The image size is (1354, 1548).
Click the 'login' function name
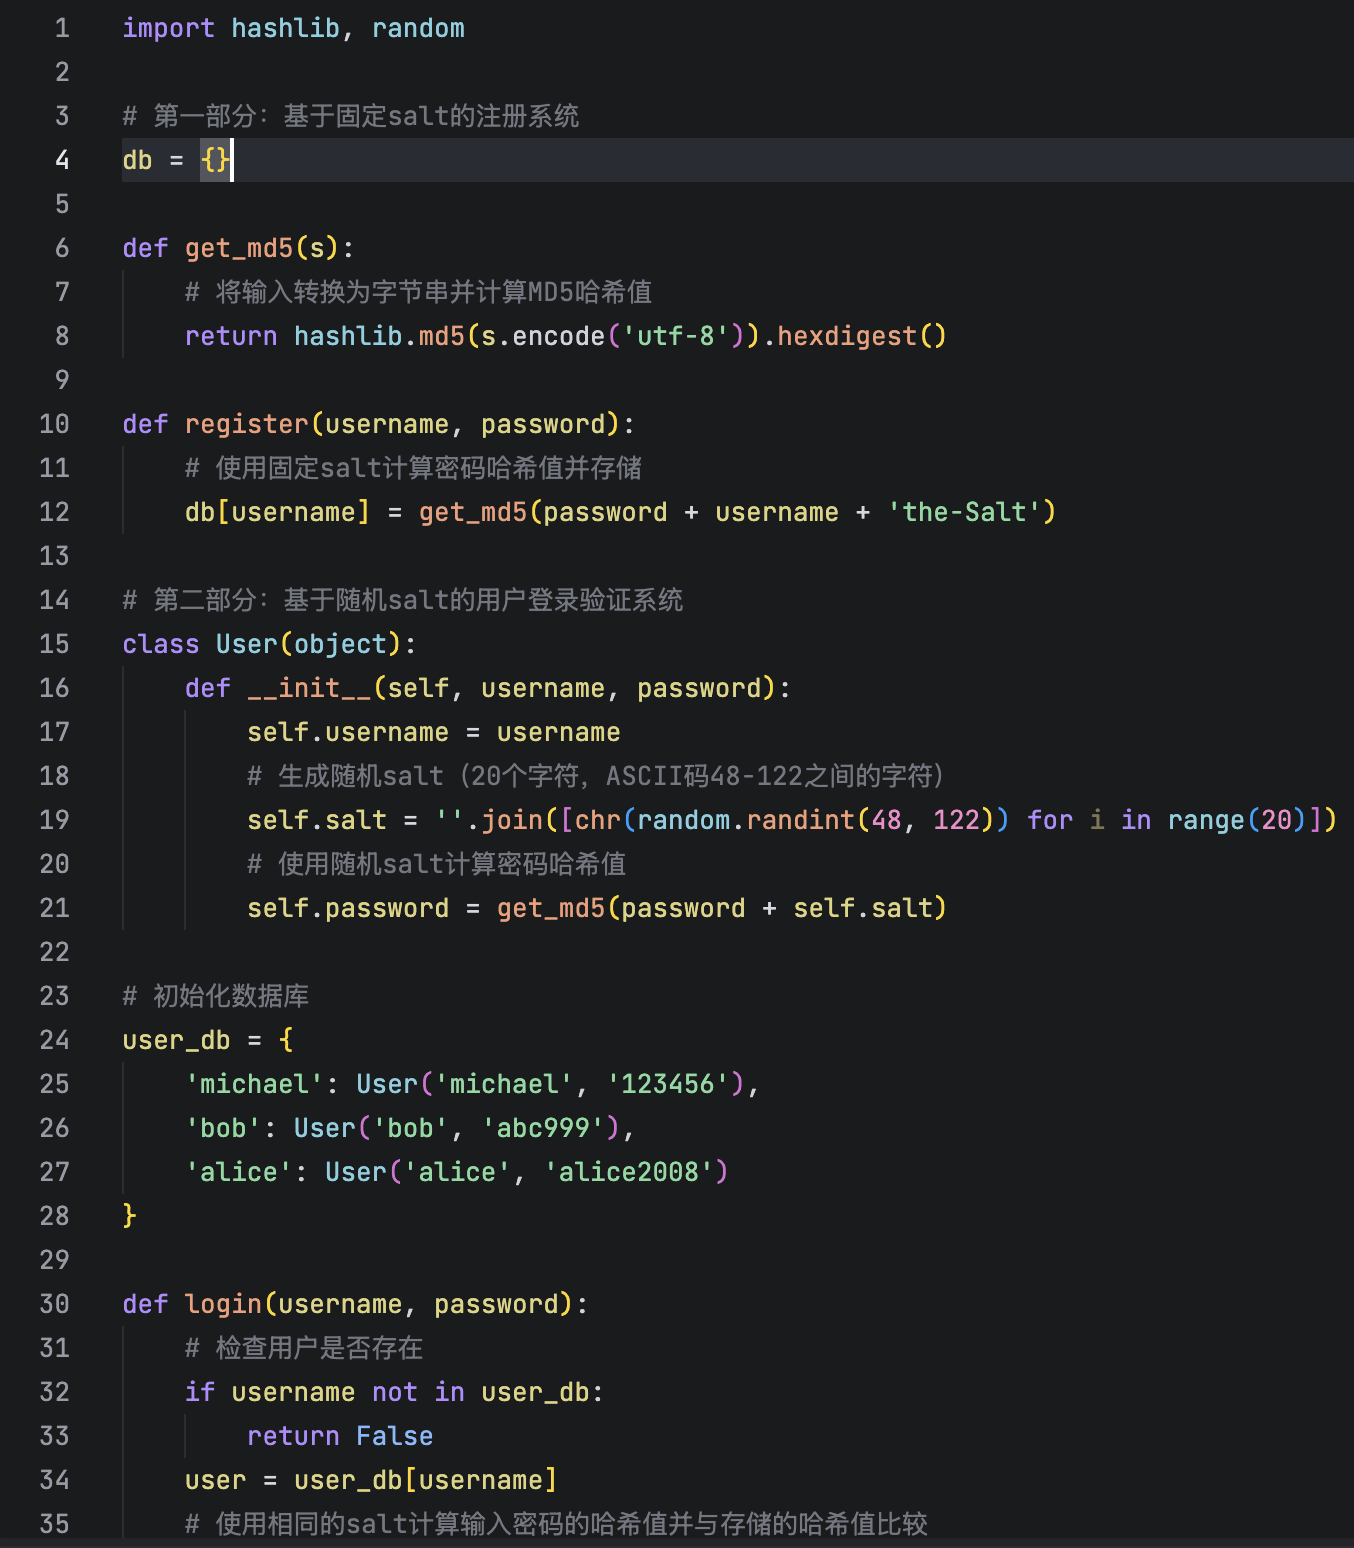tap(223, 1304)
